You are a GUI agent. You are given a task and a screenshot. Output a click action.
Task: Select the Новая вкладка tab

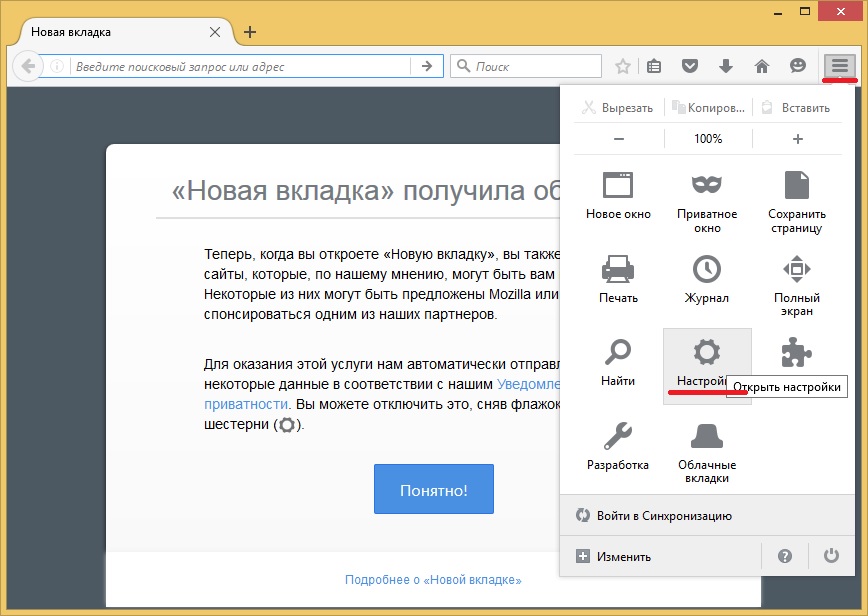pyautogui.click(x=125, y=32)
